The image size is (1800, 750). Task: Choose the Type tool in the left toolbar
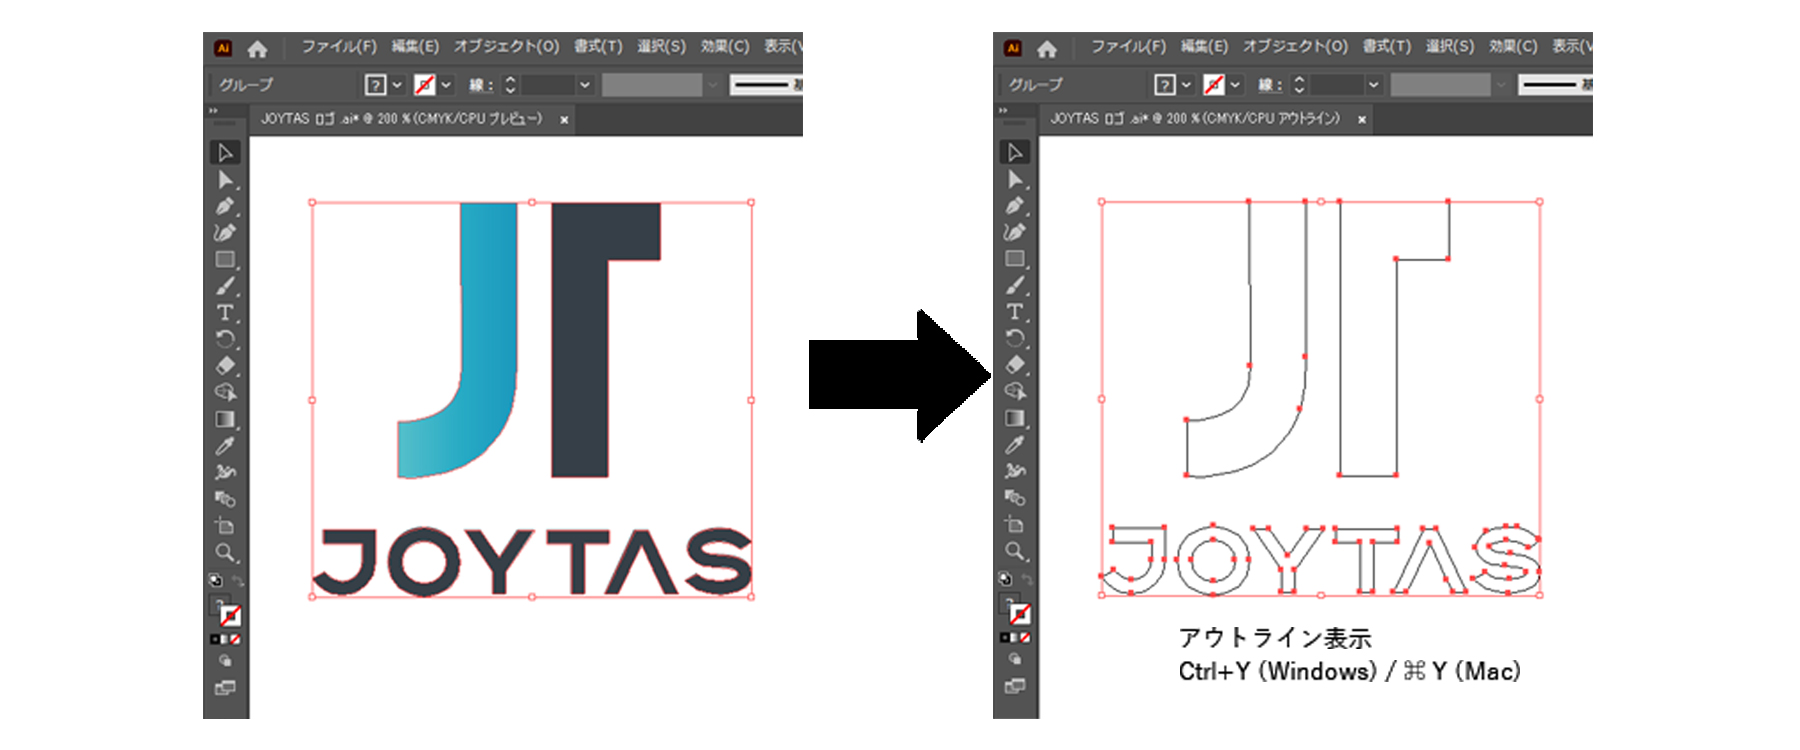click(224, 313)
